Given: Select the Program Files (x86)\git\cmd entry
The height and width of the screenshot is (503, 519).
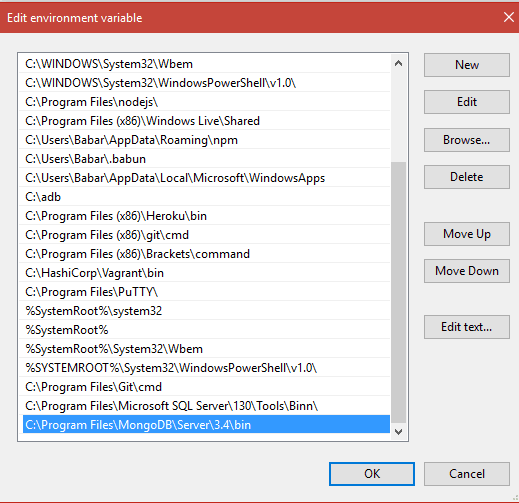Looking at the screenshot, I should (x=205, y=235).
